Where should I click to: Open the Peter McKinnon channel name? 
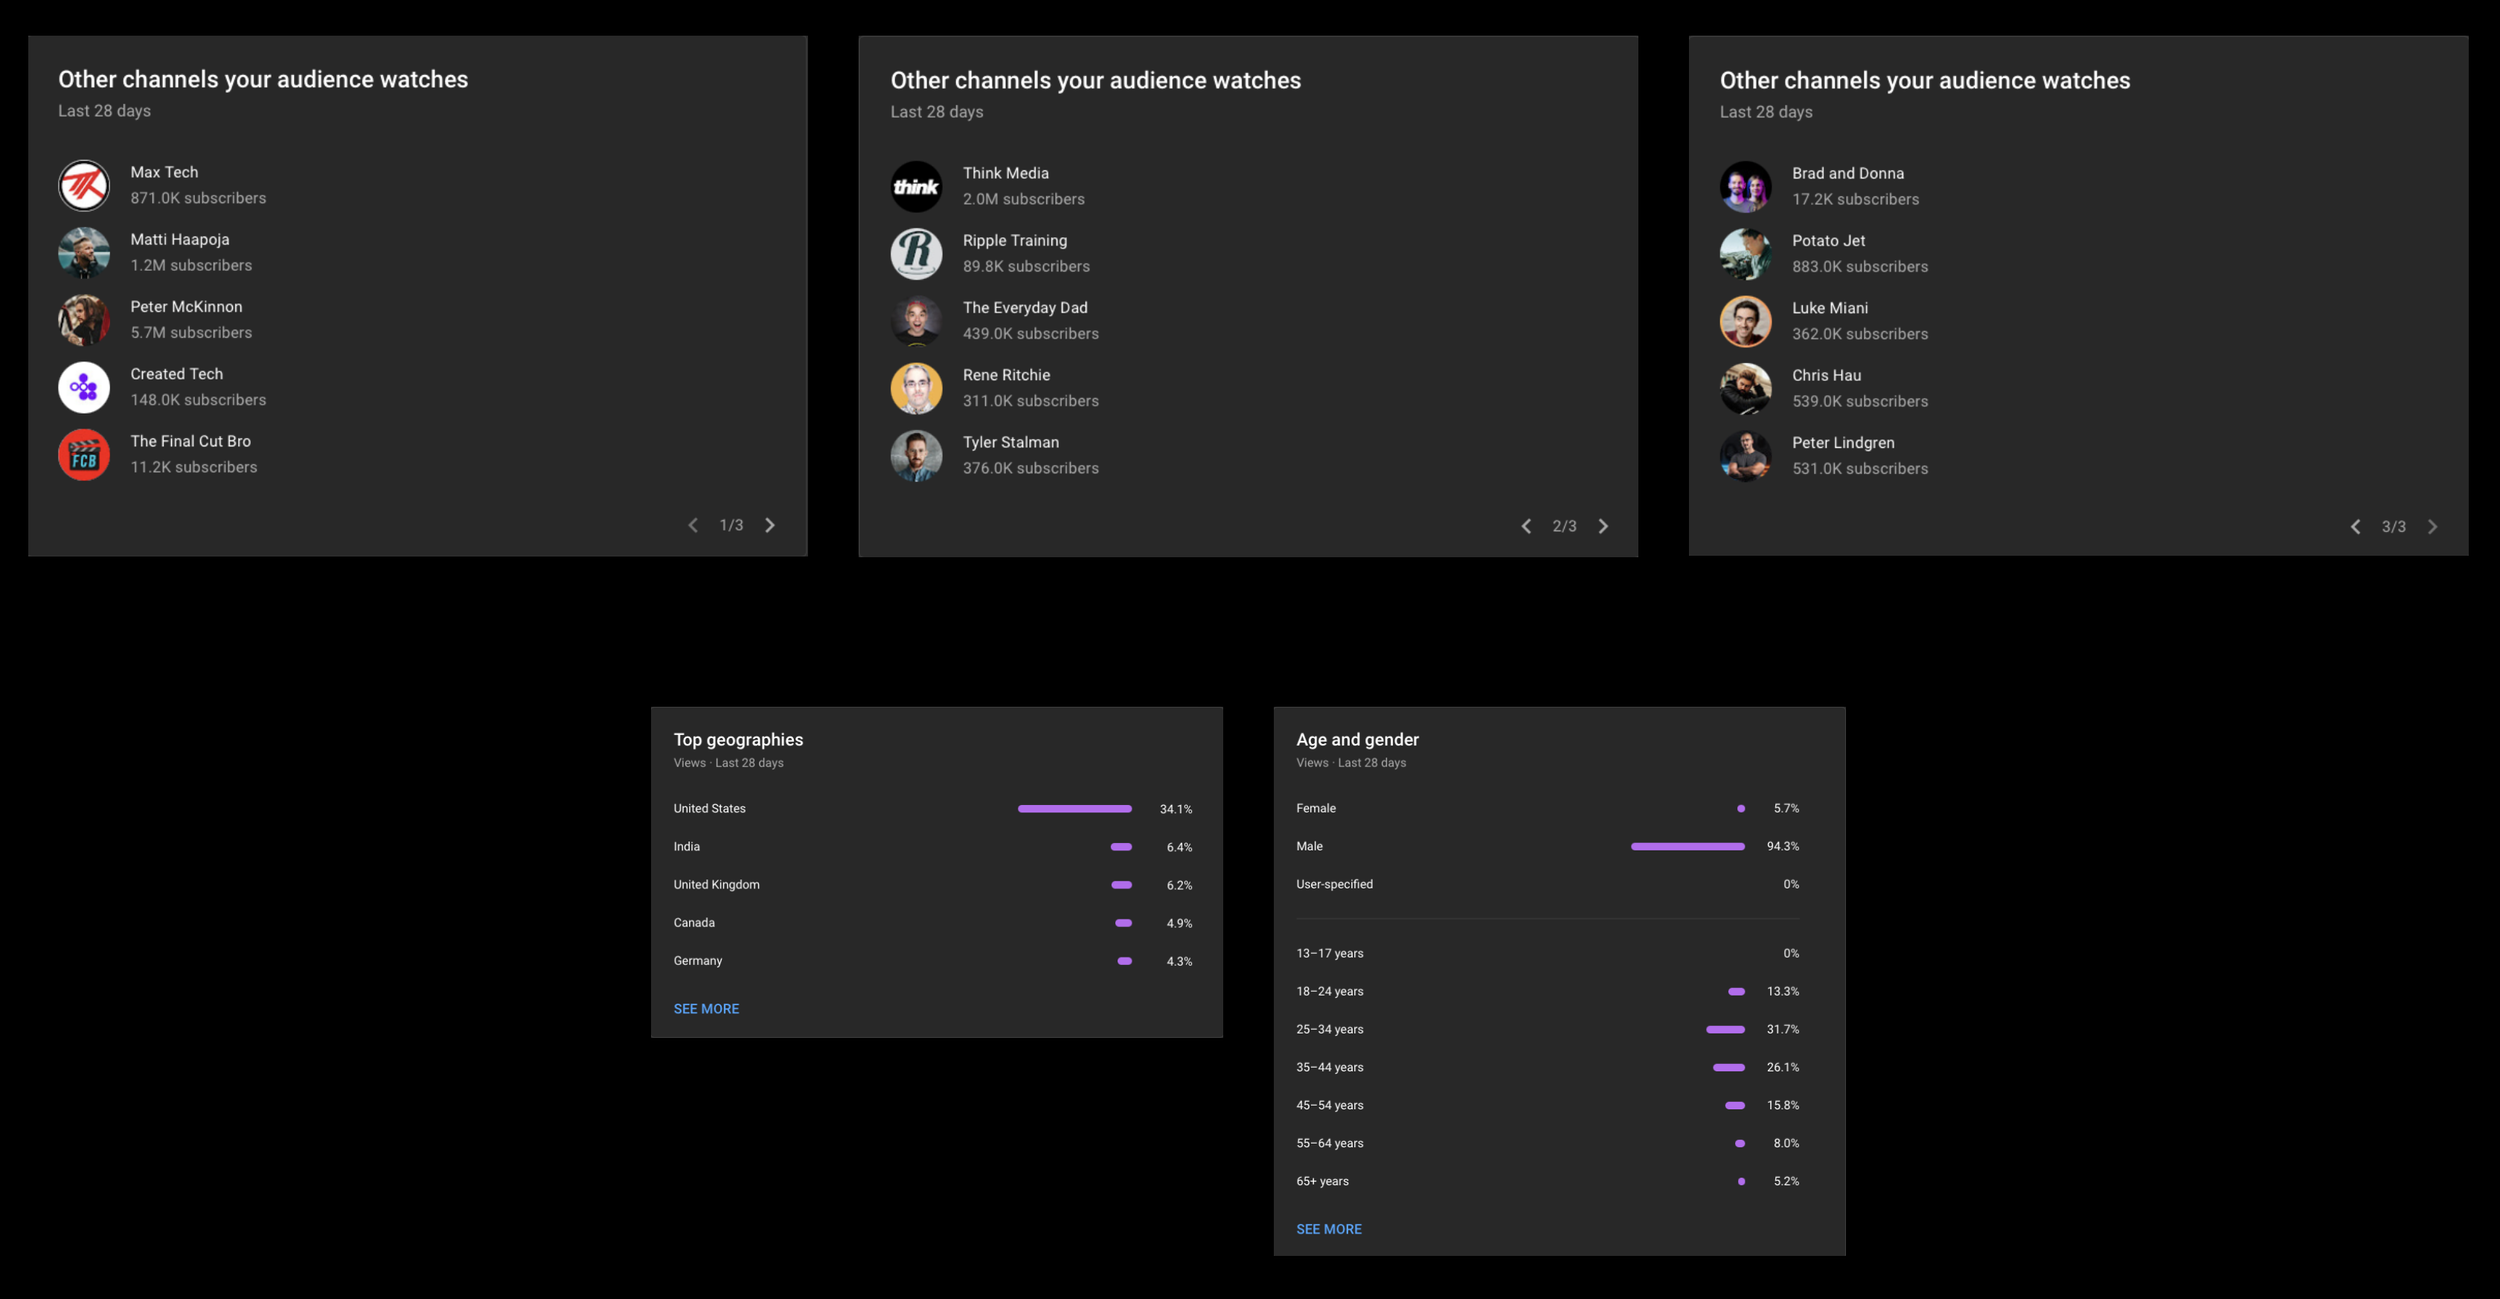click(x=186, y=307)
